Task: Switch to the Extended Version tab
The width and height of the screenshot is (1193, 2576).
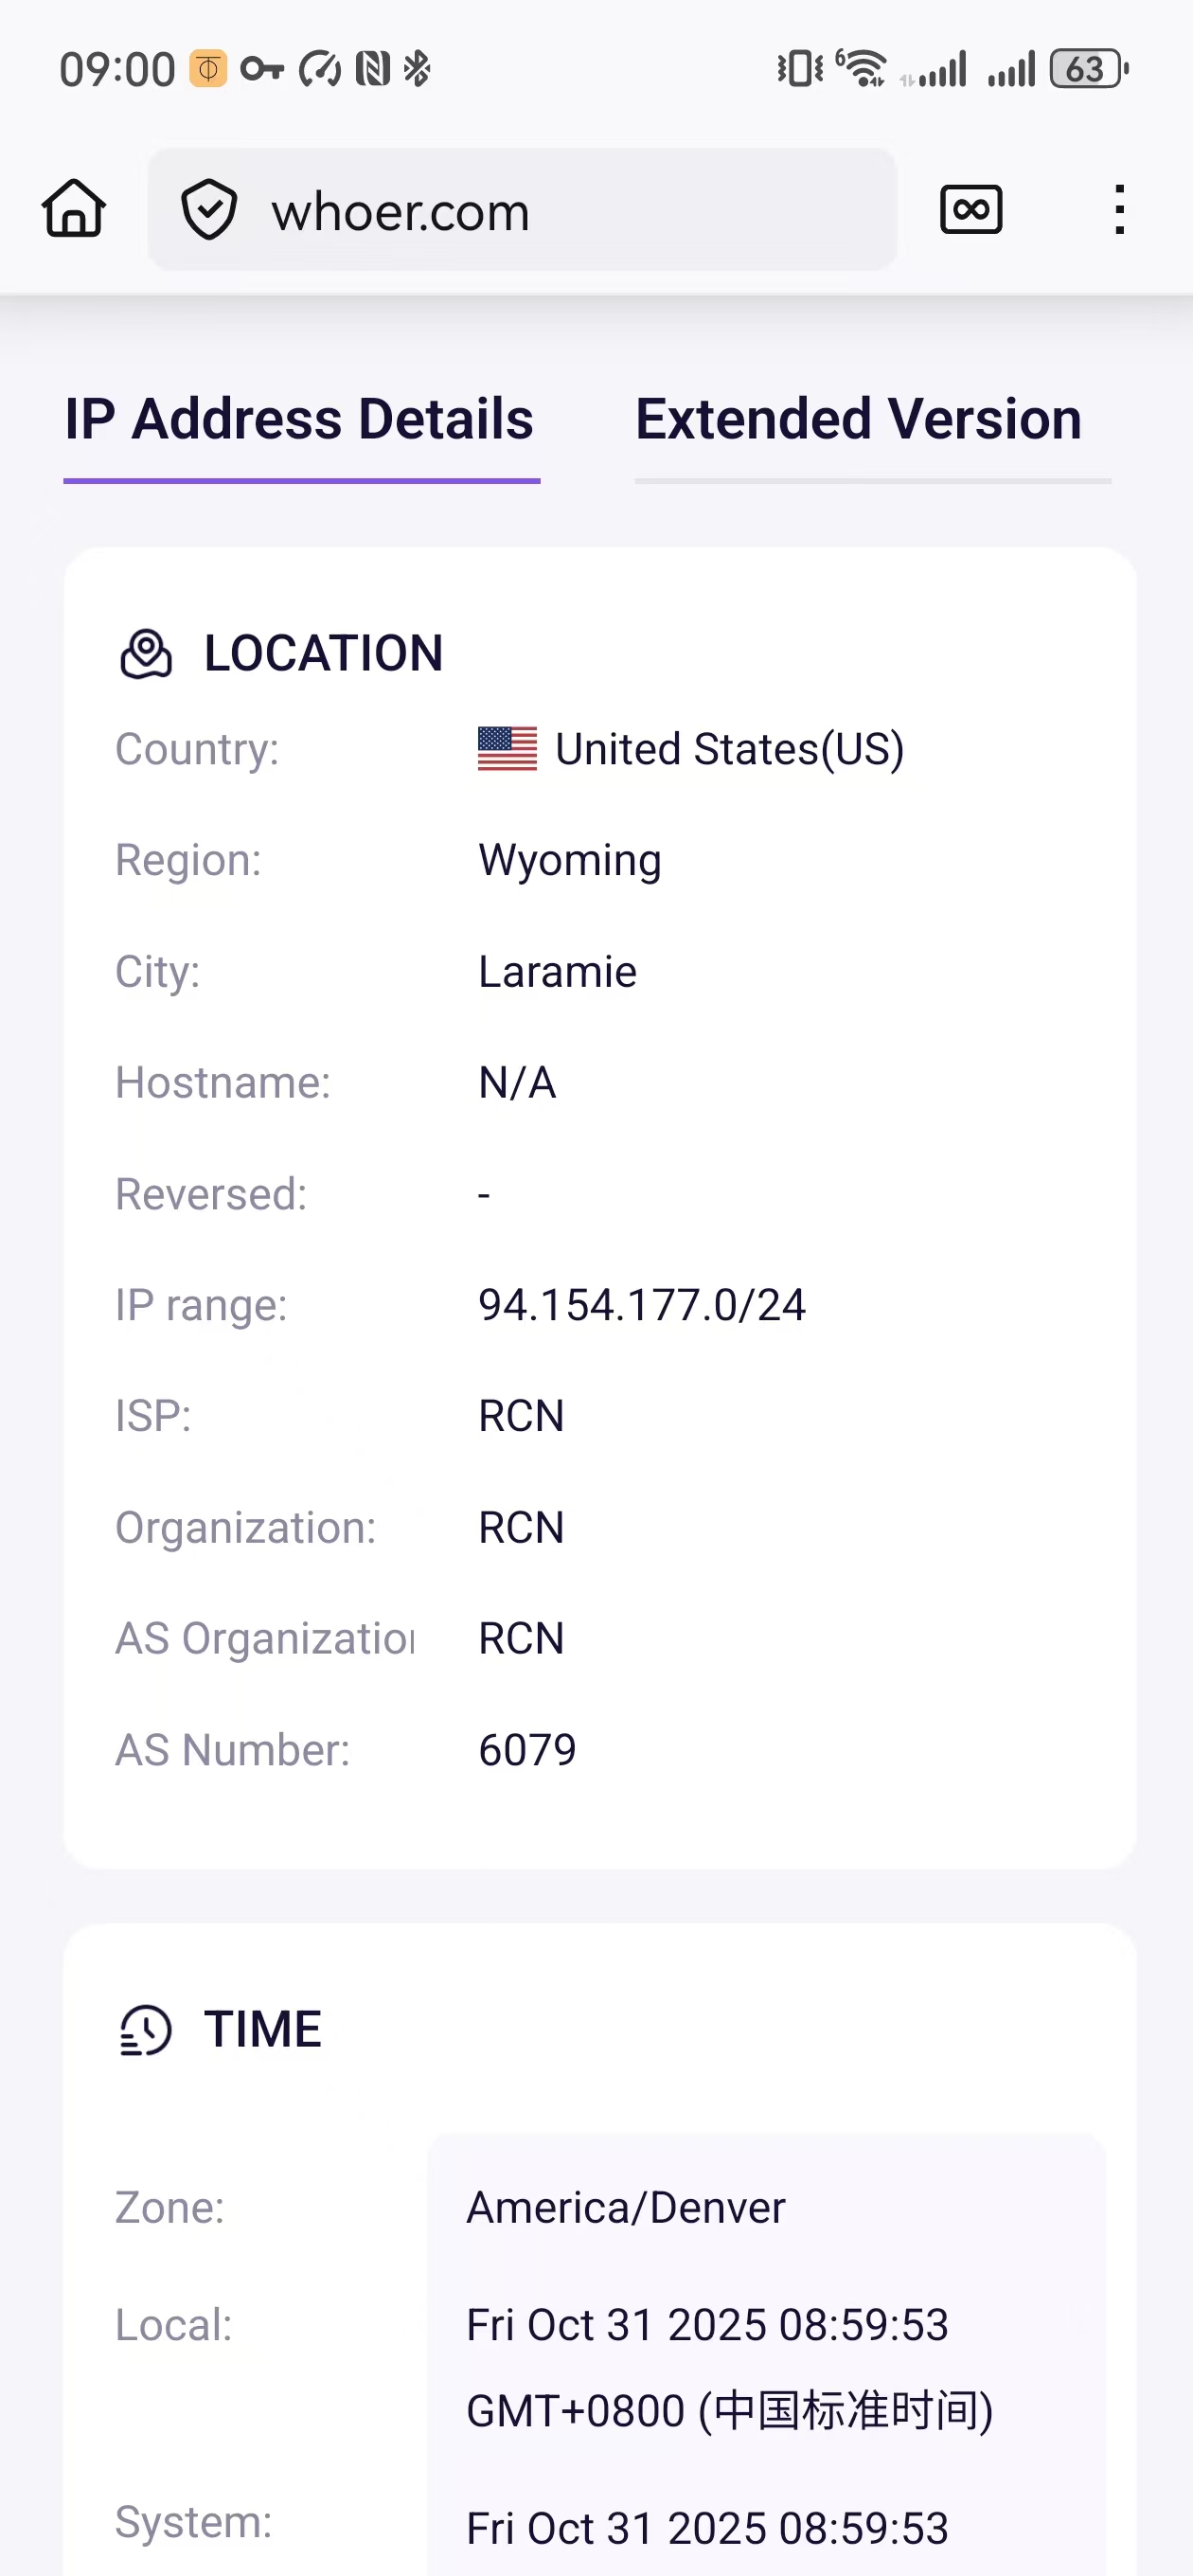Action: tap(858, 419)
